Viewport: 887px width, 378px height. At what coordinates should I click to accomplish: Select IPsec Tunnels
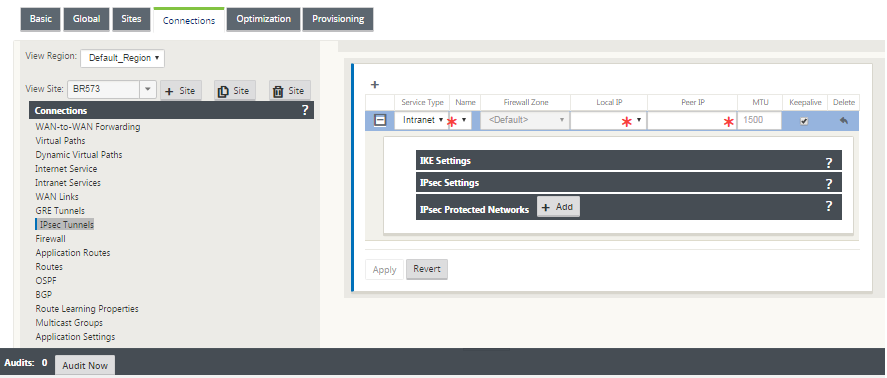(x=67, y=225)
